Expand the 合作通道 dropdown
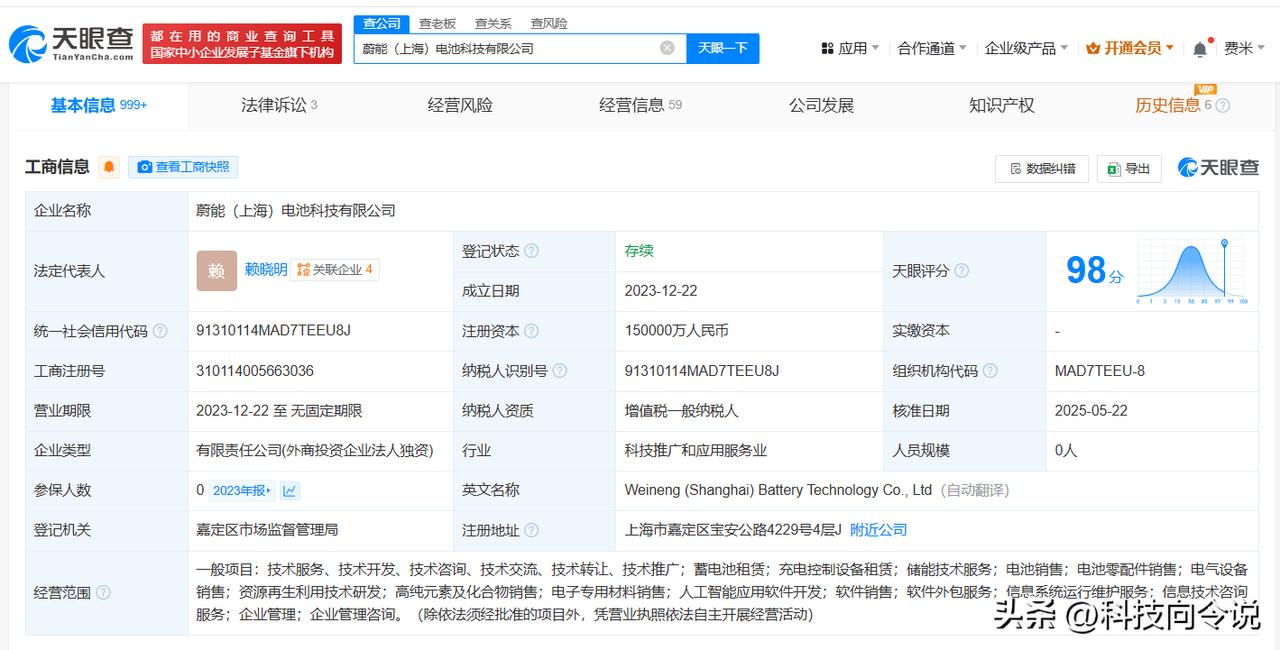1280x650 pixels. tap(932, 48)
